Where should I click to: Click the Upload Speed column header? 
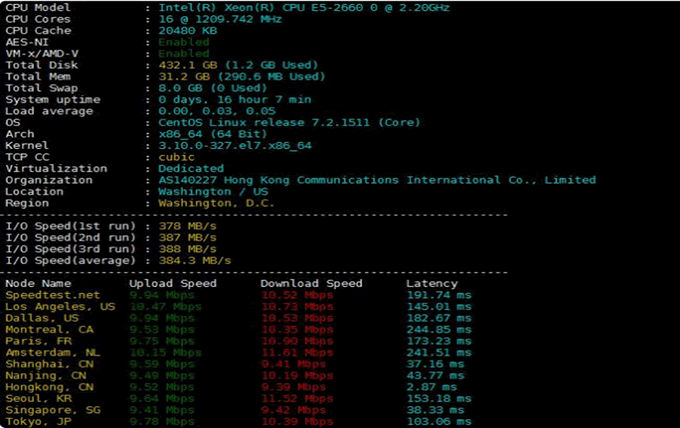coord(173,283)
